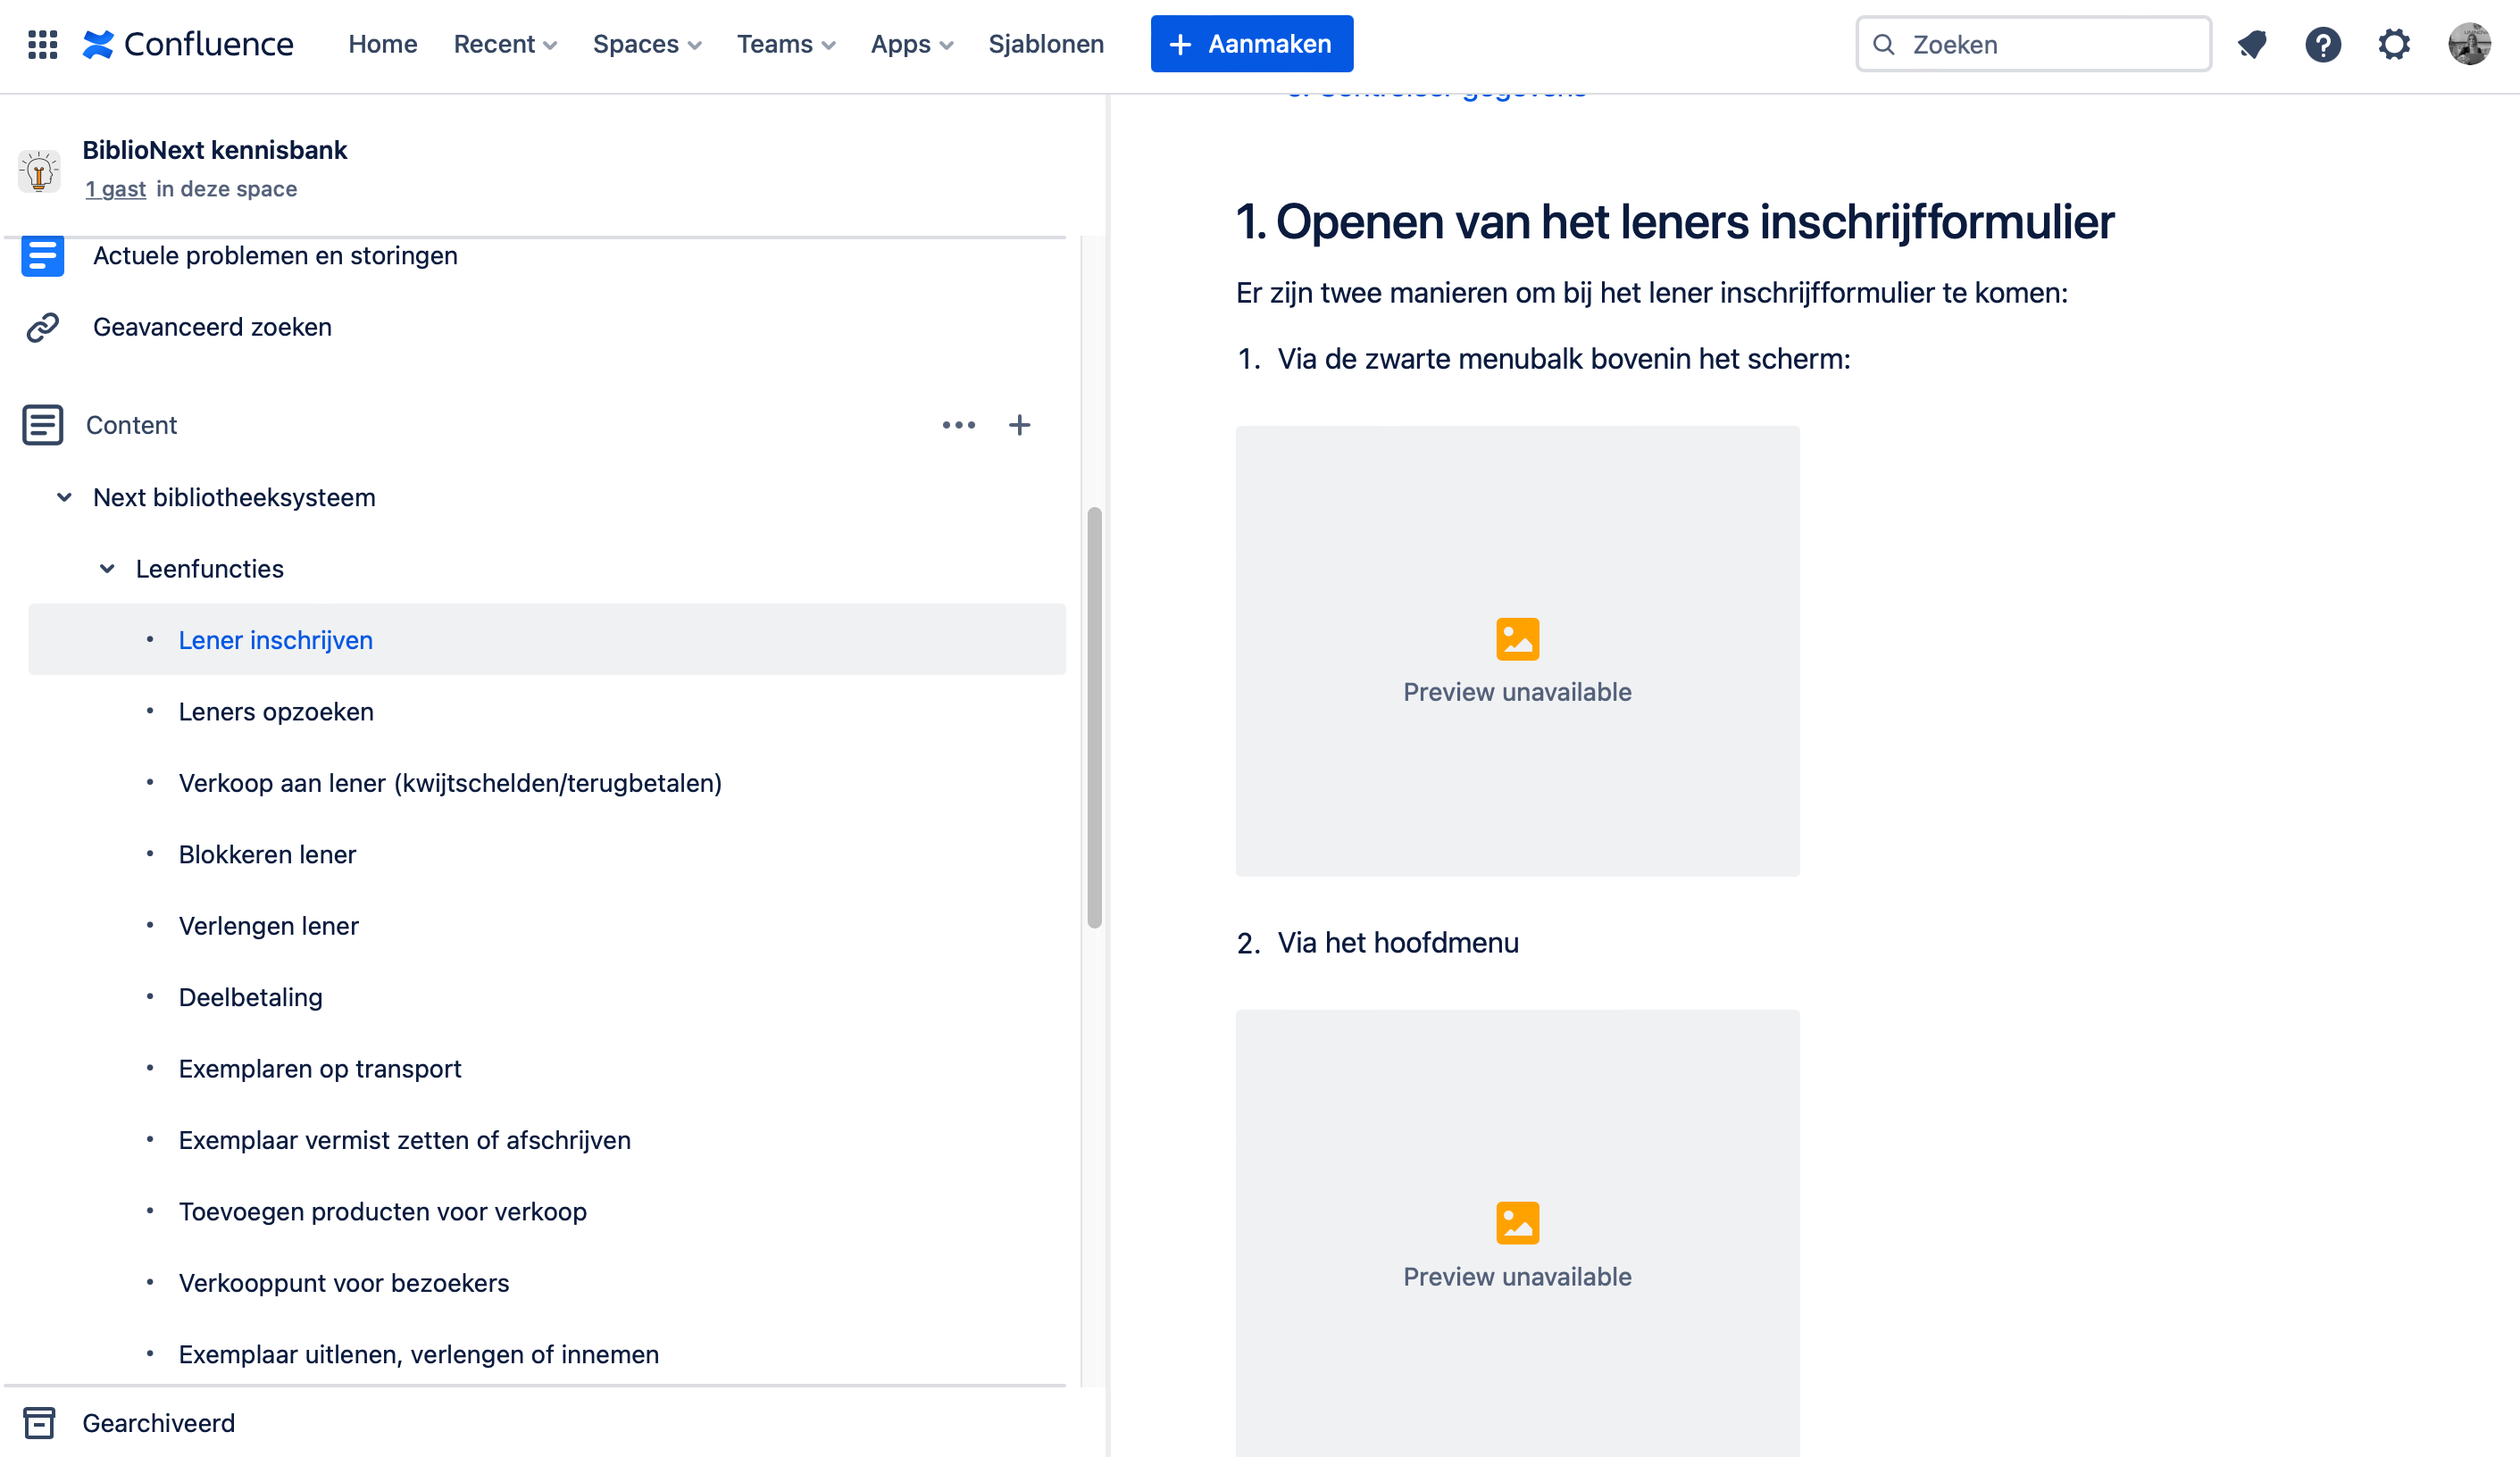Click the sidebar vertical scrollbar thumb

click(x=1094, y=718)
